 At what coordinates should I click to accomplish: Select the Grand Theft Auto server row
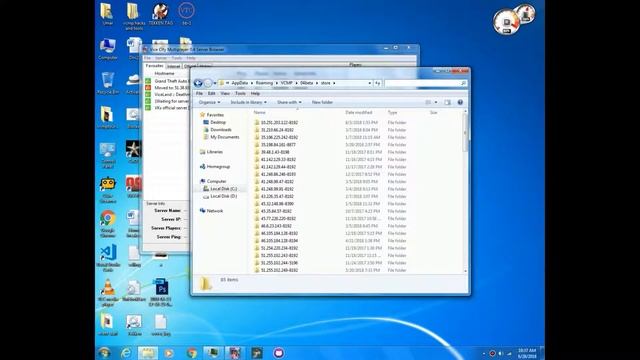coord(167,81)
